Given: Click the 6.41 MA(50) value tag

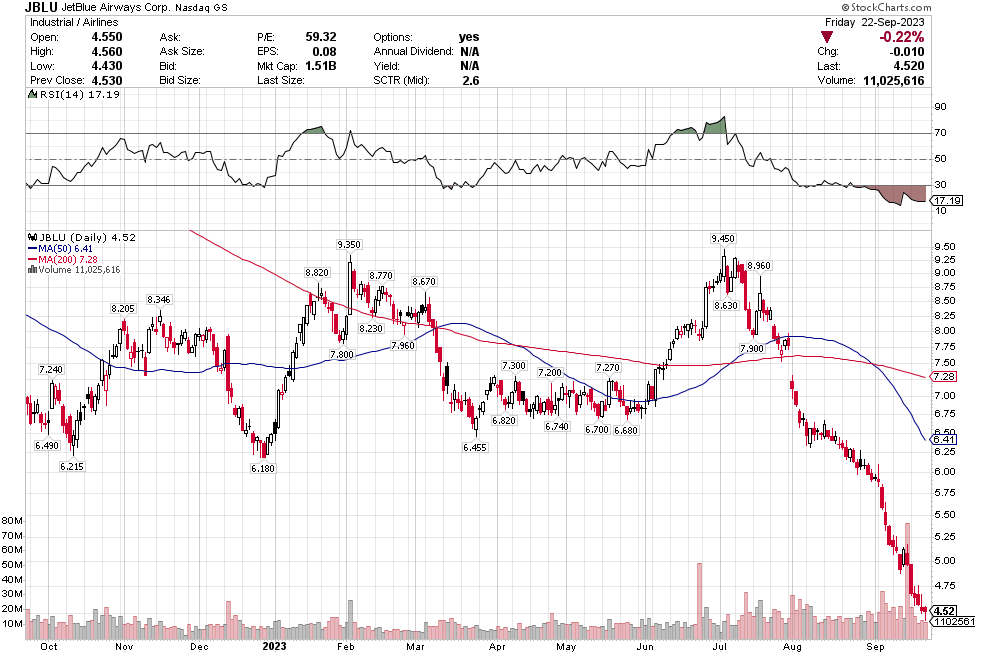Looking at the screenshot, I should 943,439.
